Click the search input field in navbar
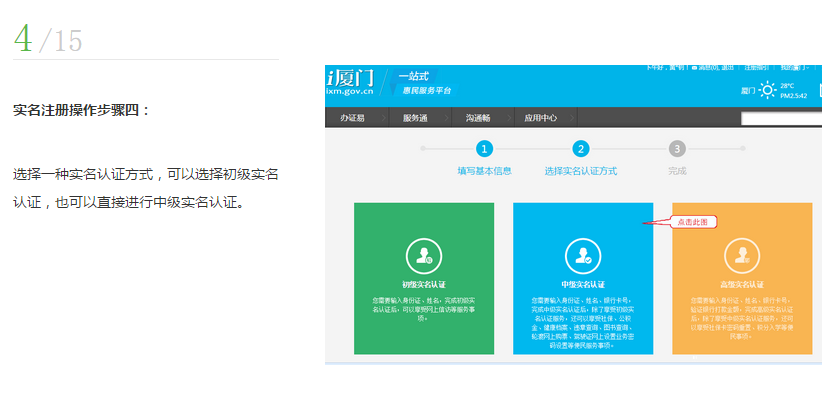Viewport: 822px width, 411px height. 780,118
